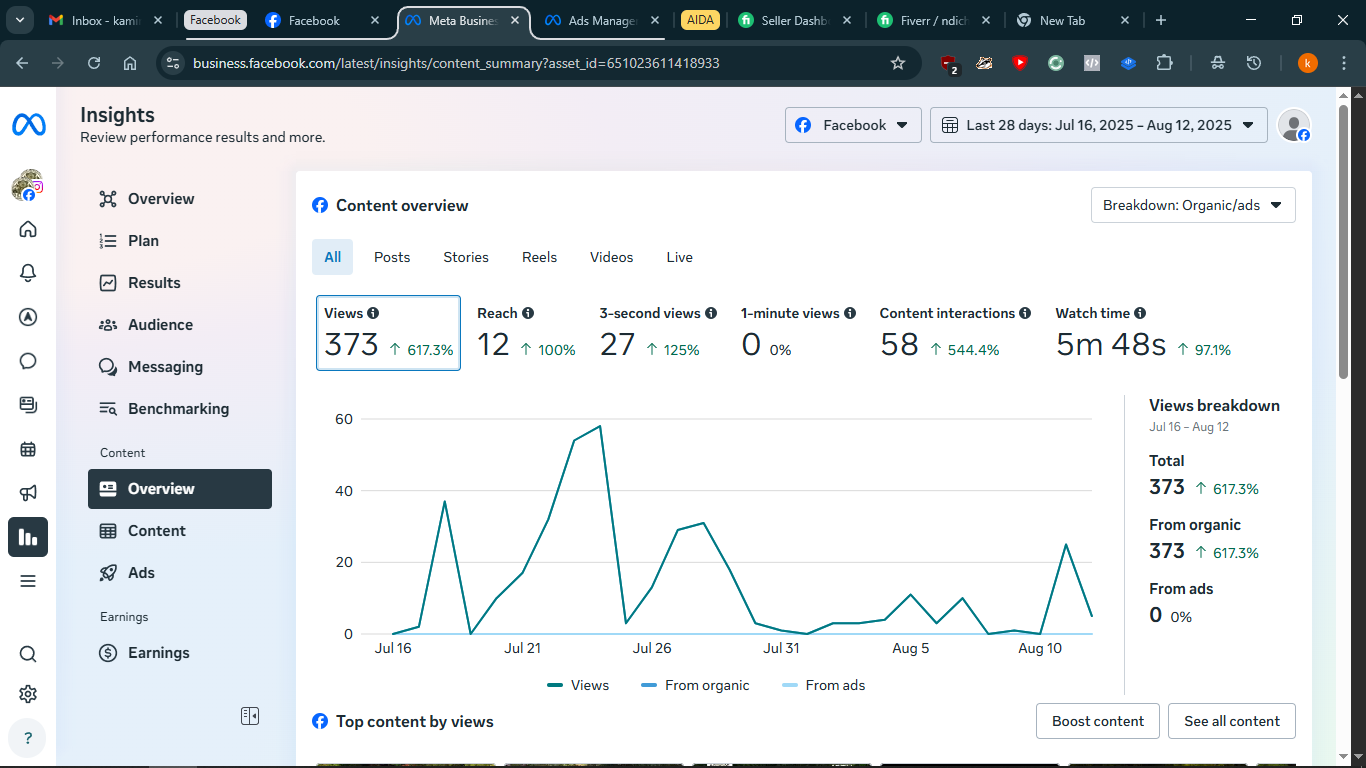Click the Boost content button
1366x768 pixels.
pos(1097,721)
